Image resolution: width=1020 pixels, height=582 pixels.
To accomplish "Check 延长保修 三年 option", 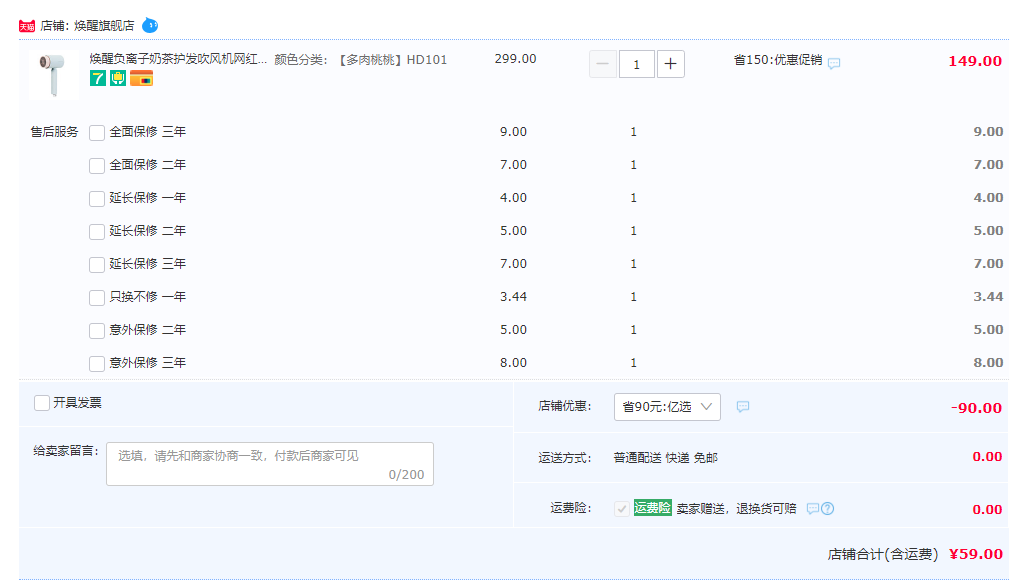I will pos(97,265).
